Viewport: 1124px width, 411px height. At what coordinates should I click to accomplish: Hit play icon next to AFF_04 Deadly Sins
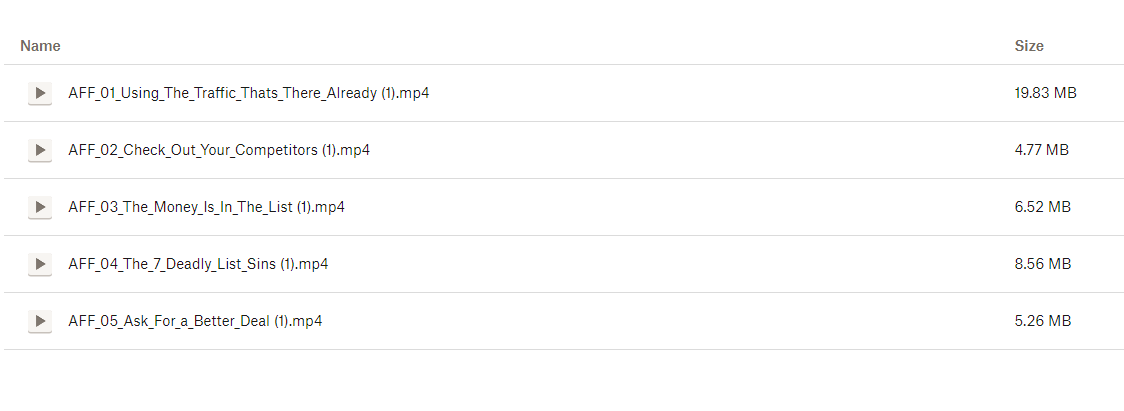click(x=40, y=264)
